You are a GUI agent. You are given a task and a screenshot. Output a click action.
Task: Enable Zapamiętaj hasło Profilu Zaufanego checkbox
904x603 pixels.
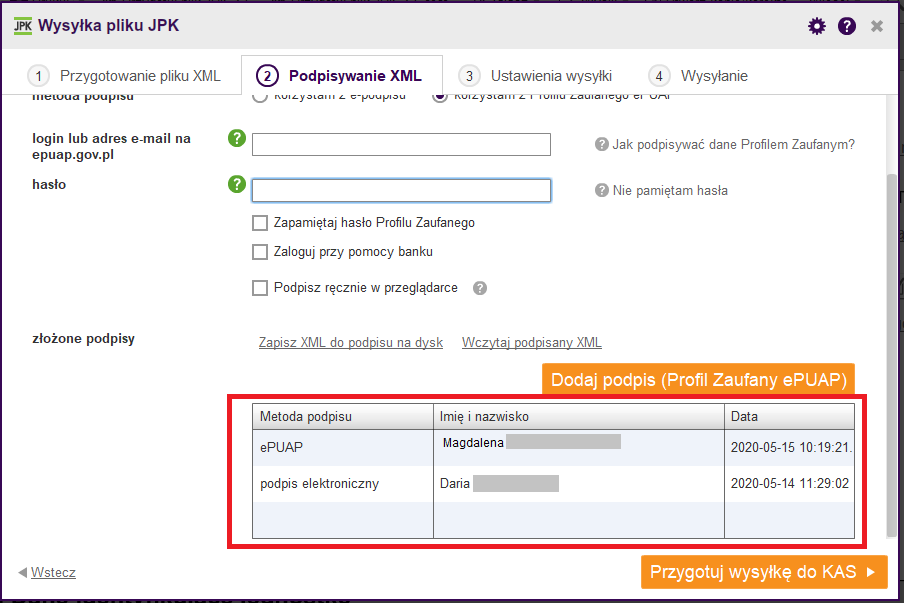point(260,223)
